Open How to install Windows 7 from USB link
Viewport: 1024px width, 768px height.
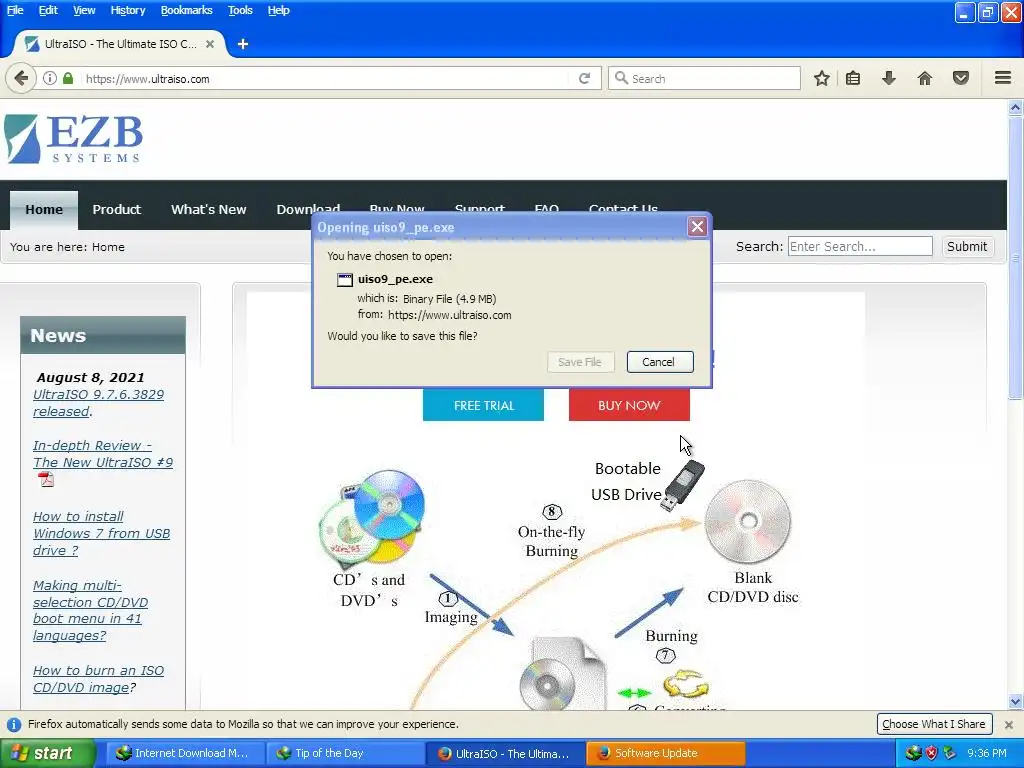[x=101, y=533]
